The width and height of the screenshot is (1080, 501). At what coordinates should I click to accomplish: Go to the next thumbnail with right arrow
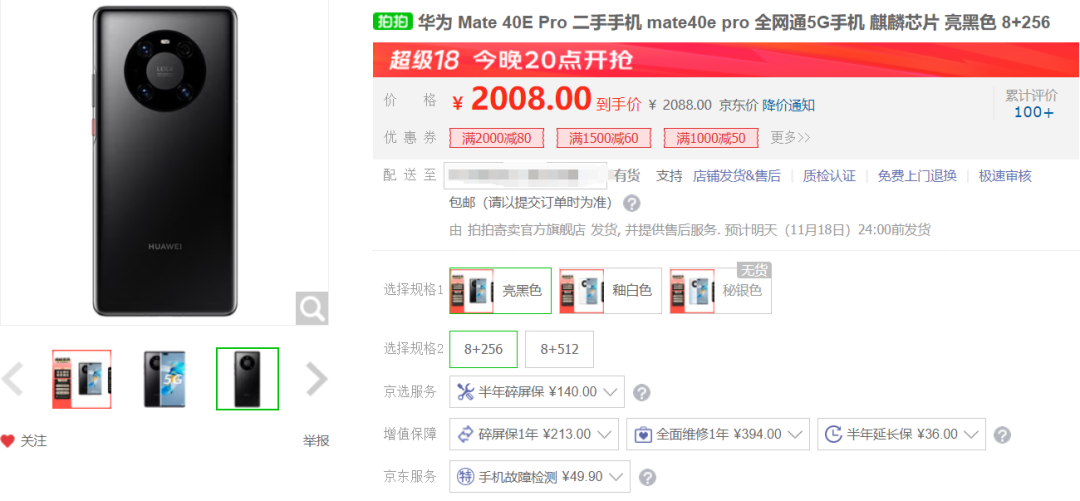[x=316, y=378]
